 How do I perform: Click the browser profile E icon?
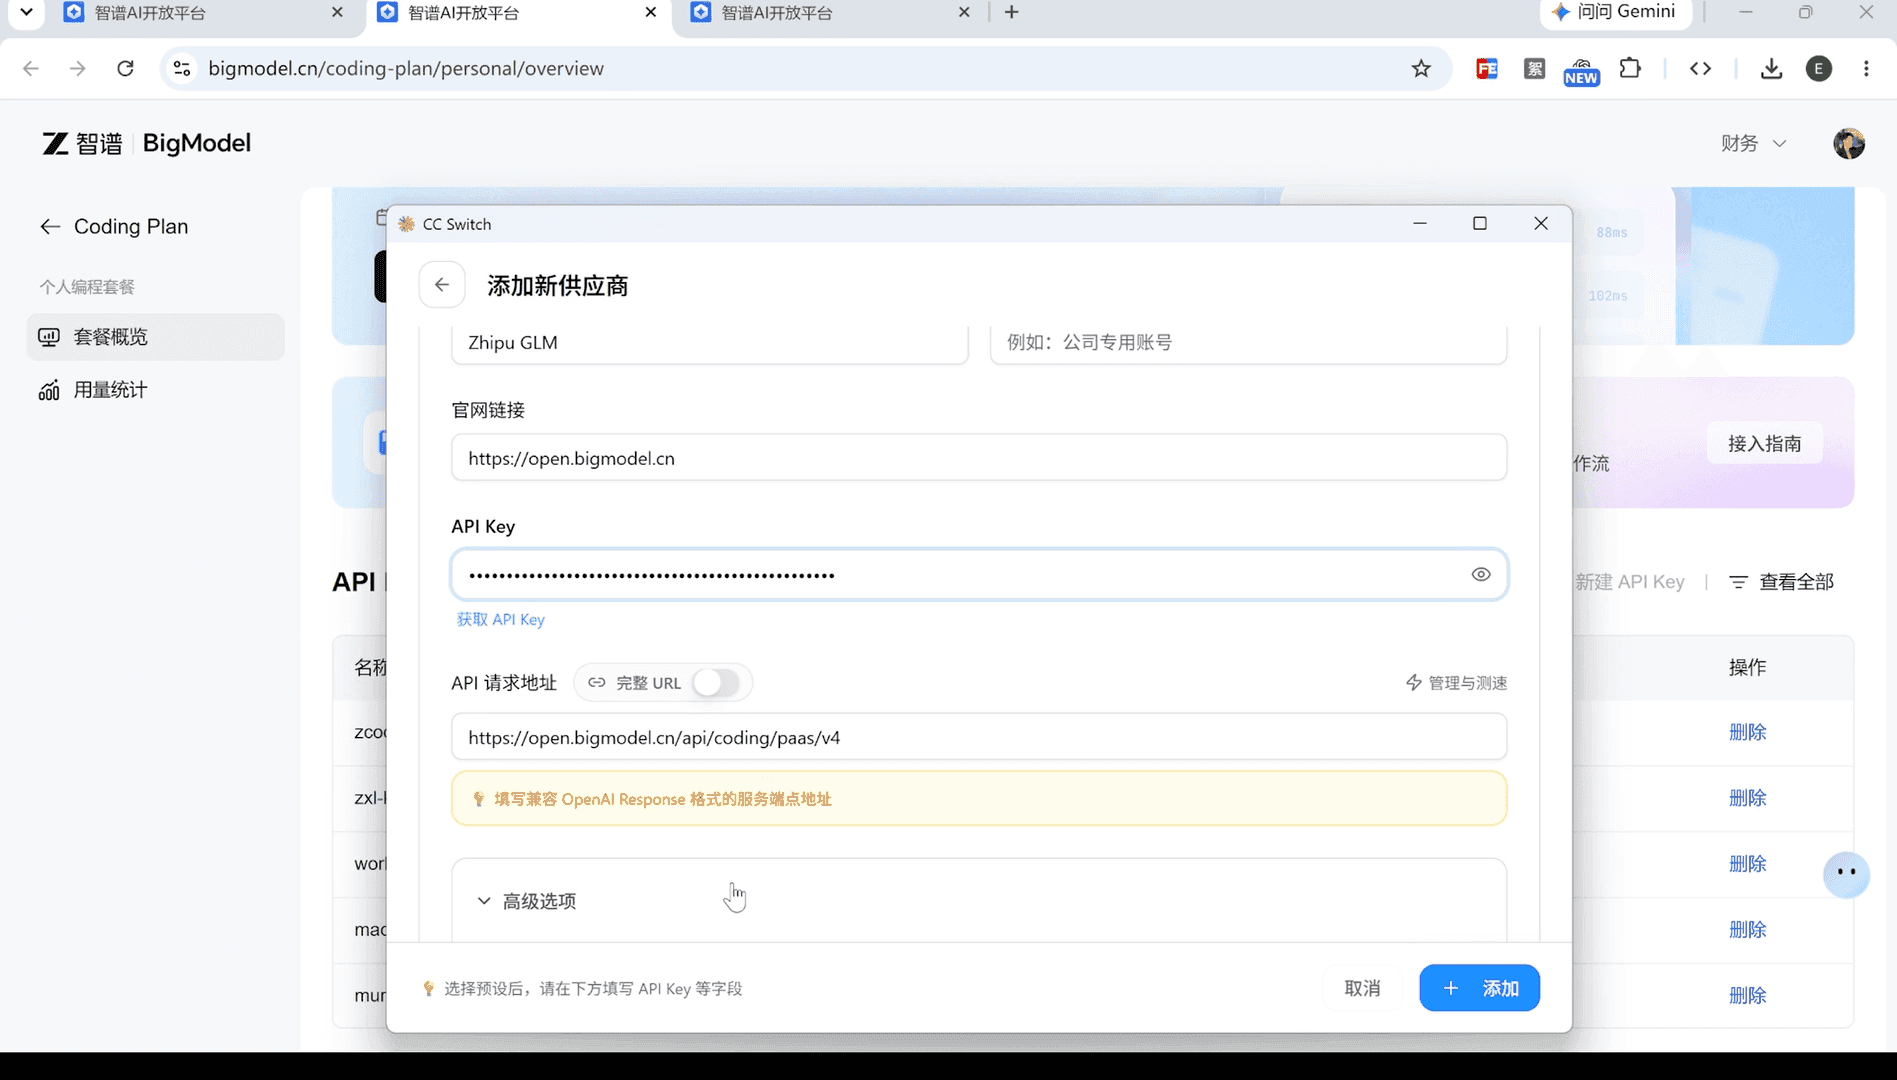tap(1819, 68)
